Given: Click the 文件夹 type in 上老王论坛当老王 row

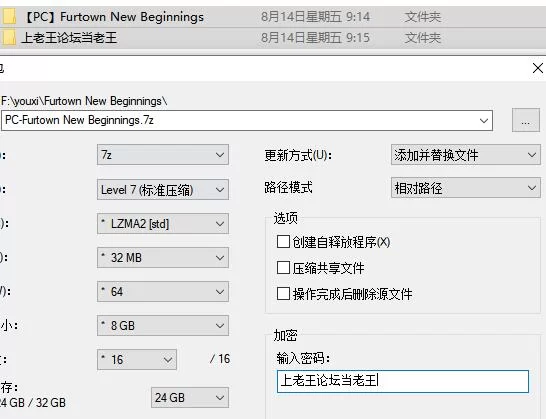Looking at the screenshot, I should pyautogui.click(x=423, y=38).
